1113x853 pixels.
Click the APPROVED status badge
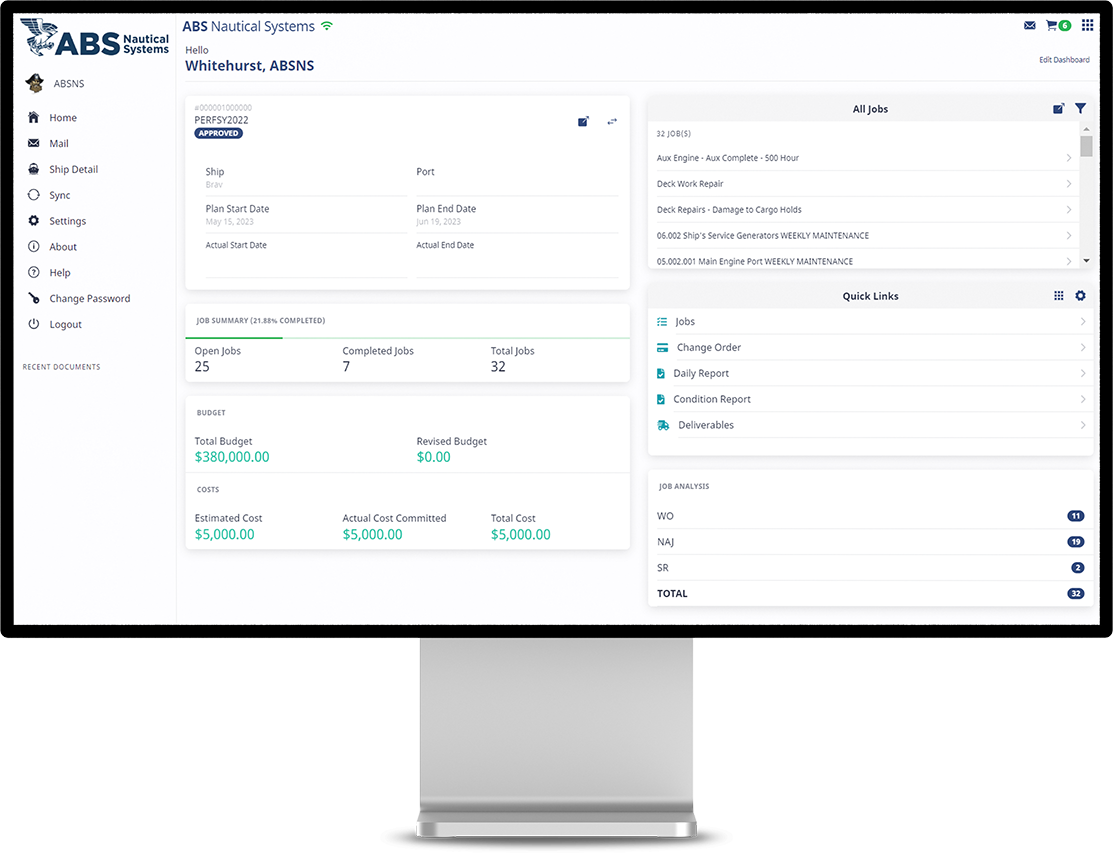(x=219, y=133)
